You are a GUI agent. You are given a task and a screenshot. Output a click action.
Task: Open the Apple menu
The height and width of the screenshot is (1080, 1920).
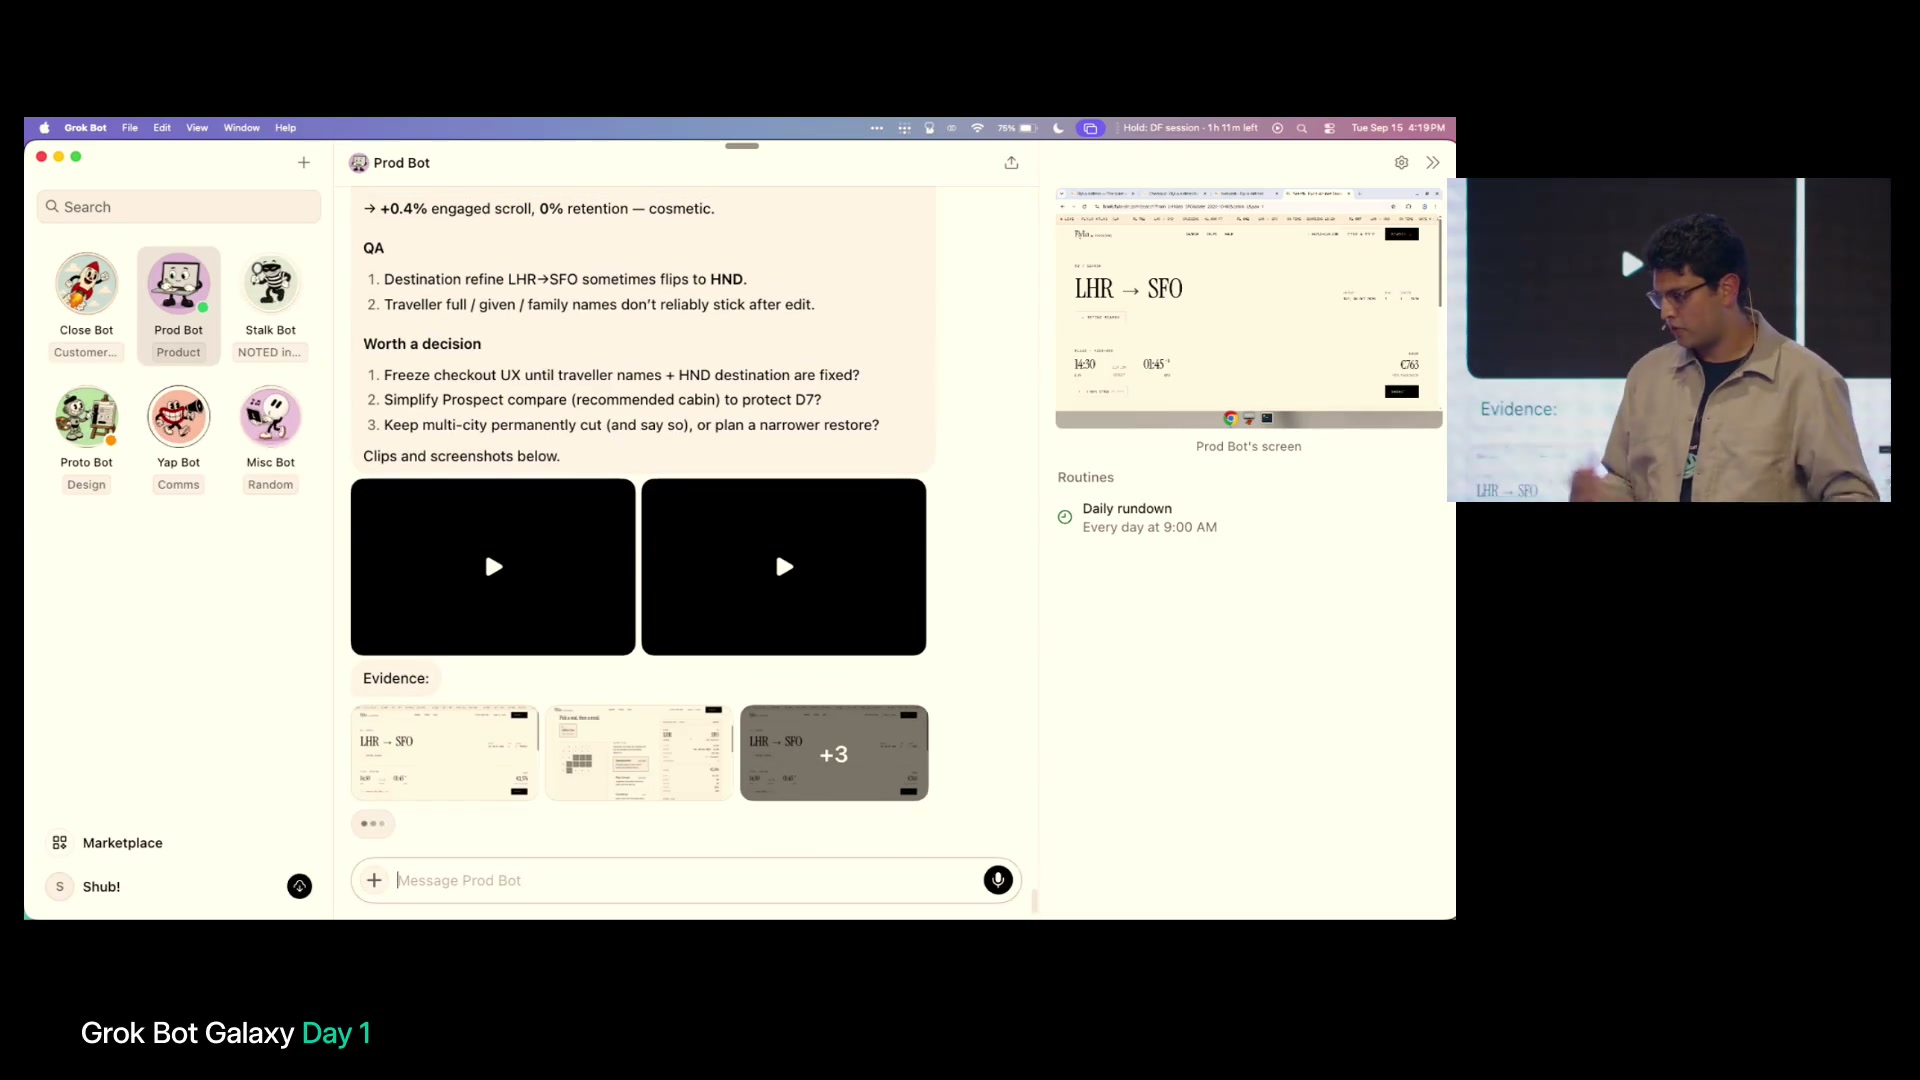[x=44, y=128]
